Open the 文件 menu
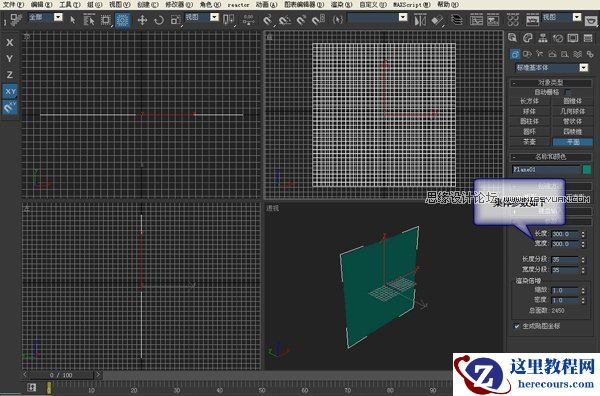Image resolution: width=600 pixels, height=396 pixels. point(13,5)
